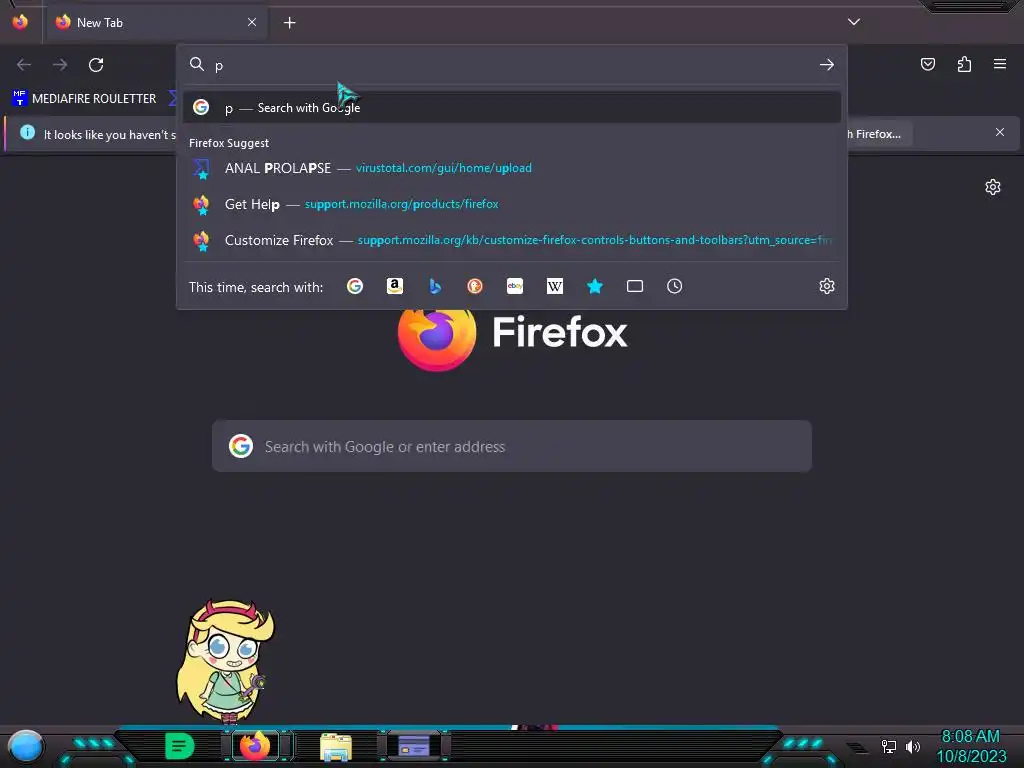The width and height of the screenshot is (1024, 768).
Task: Click info icon on notification bar
Action: pos(27,133)
